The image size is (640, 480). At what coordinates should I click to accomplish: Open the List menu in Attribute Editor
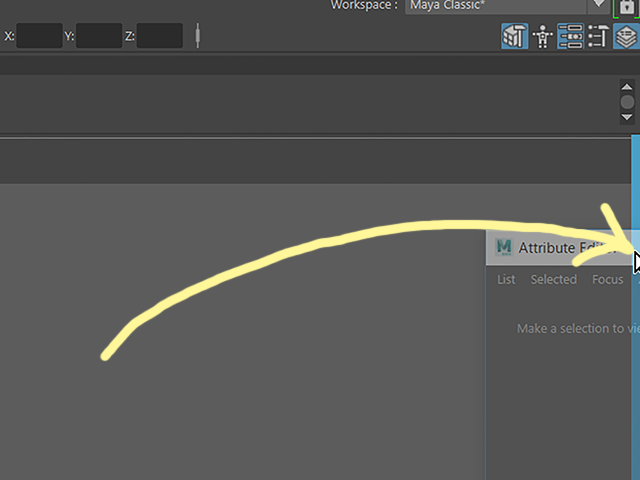coord(506,280)
